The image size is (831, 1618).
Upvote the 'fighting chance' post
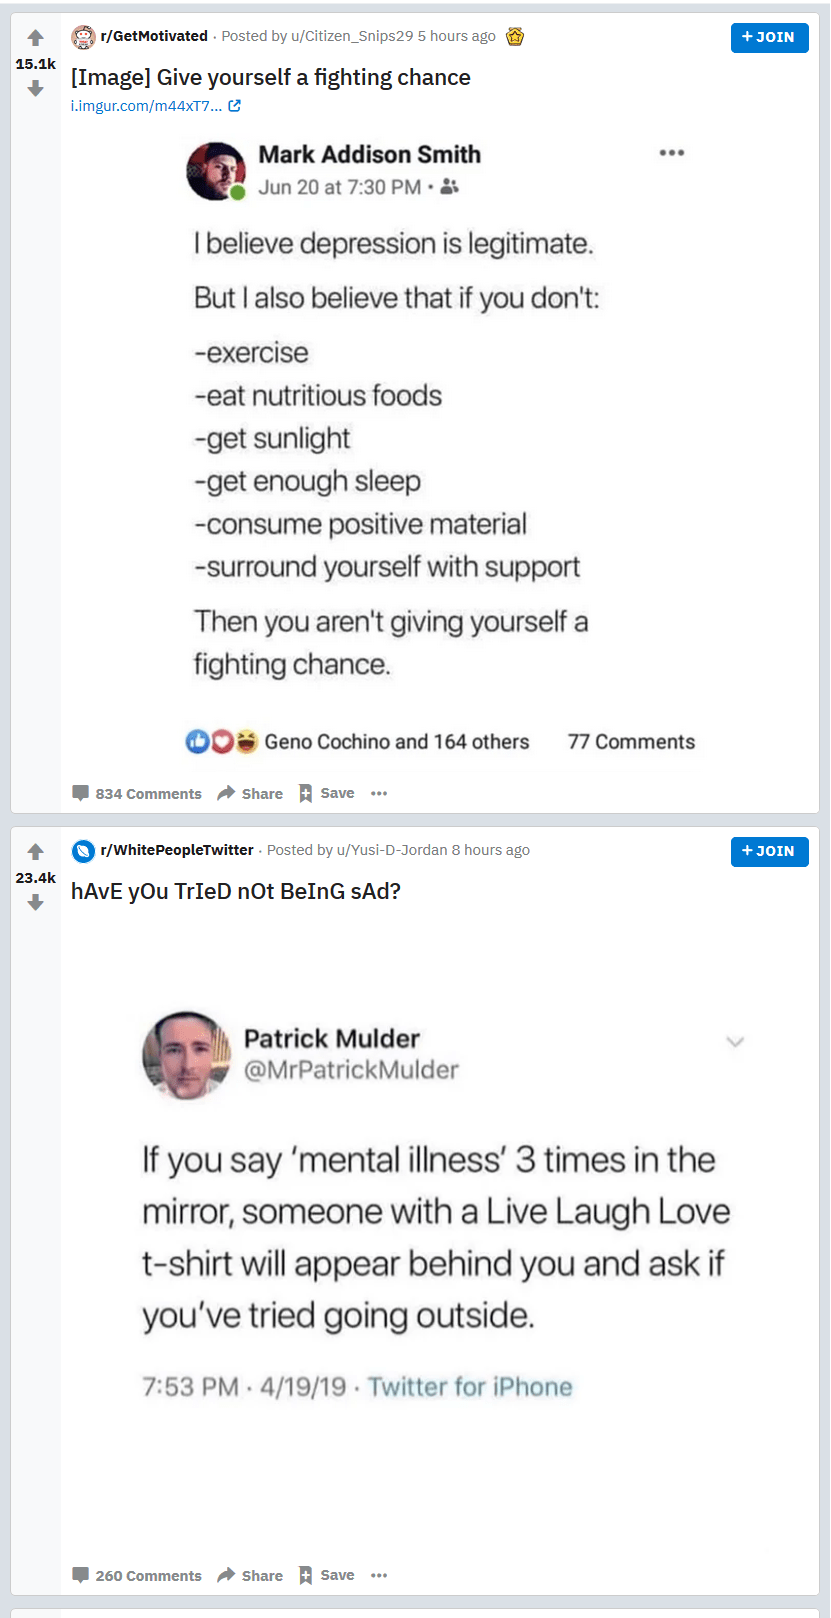click(35, 38)
